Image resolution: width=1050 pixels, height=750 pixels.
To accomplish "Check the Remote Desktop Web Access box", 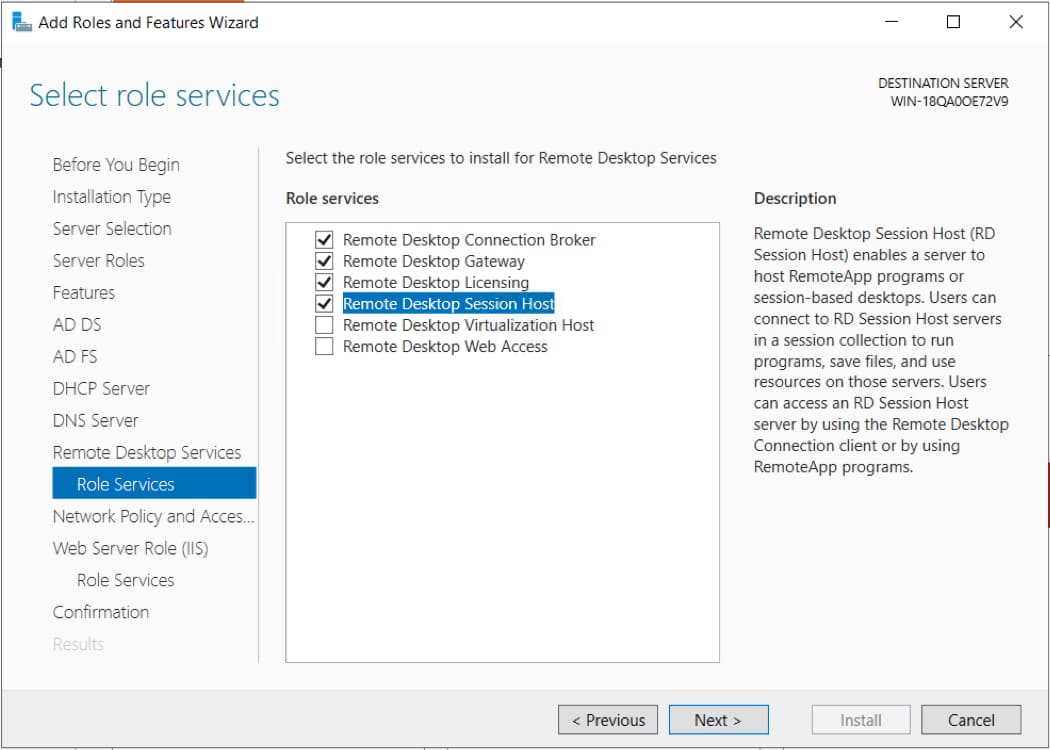I will point(323,347).
